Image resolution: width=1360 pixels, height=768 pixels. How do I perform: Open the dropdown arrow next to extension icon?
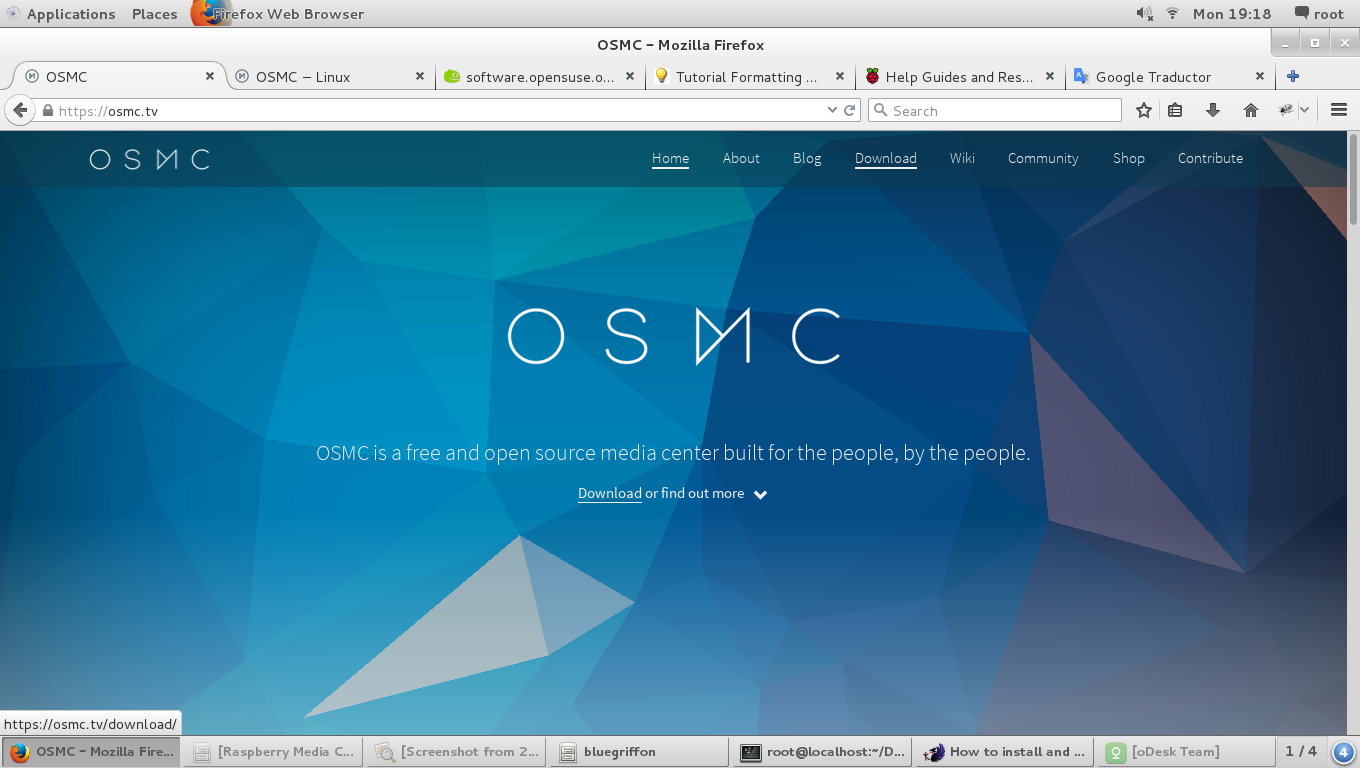click(1304, 110)
